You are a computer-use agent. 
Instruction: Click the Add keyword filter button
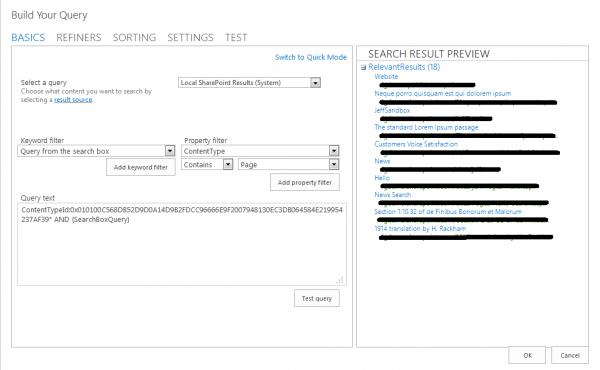click(141, 167)
